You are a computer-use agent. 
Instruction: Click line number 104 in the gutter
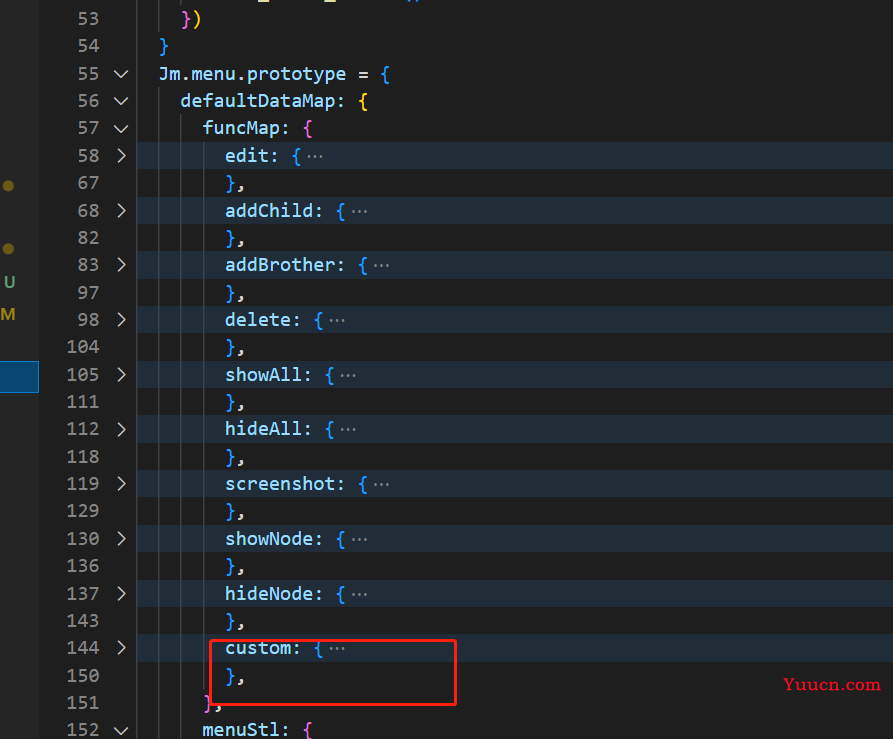(83, 347)
